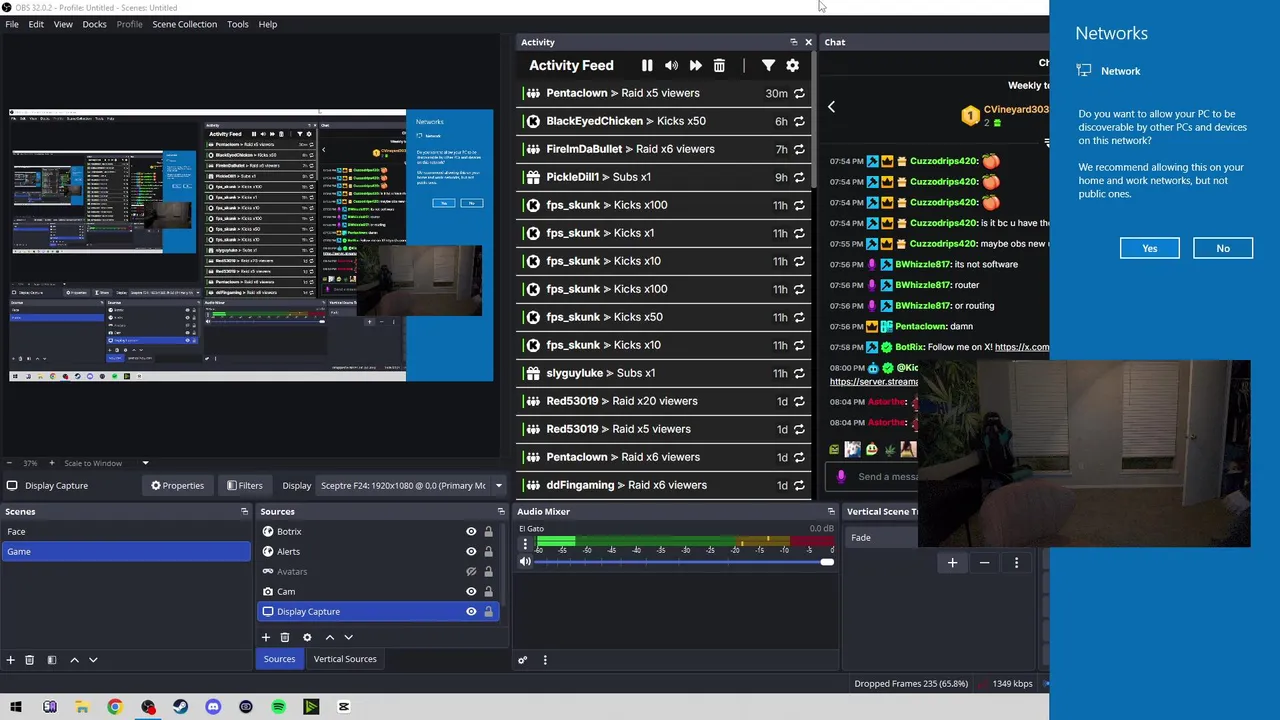Screen dimensions: 1280x720
Task: Move source down in Sources list
Action: [348, 637]
